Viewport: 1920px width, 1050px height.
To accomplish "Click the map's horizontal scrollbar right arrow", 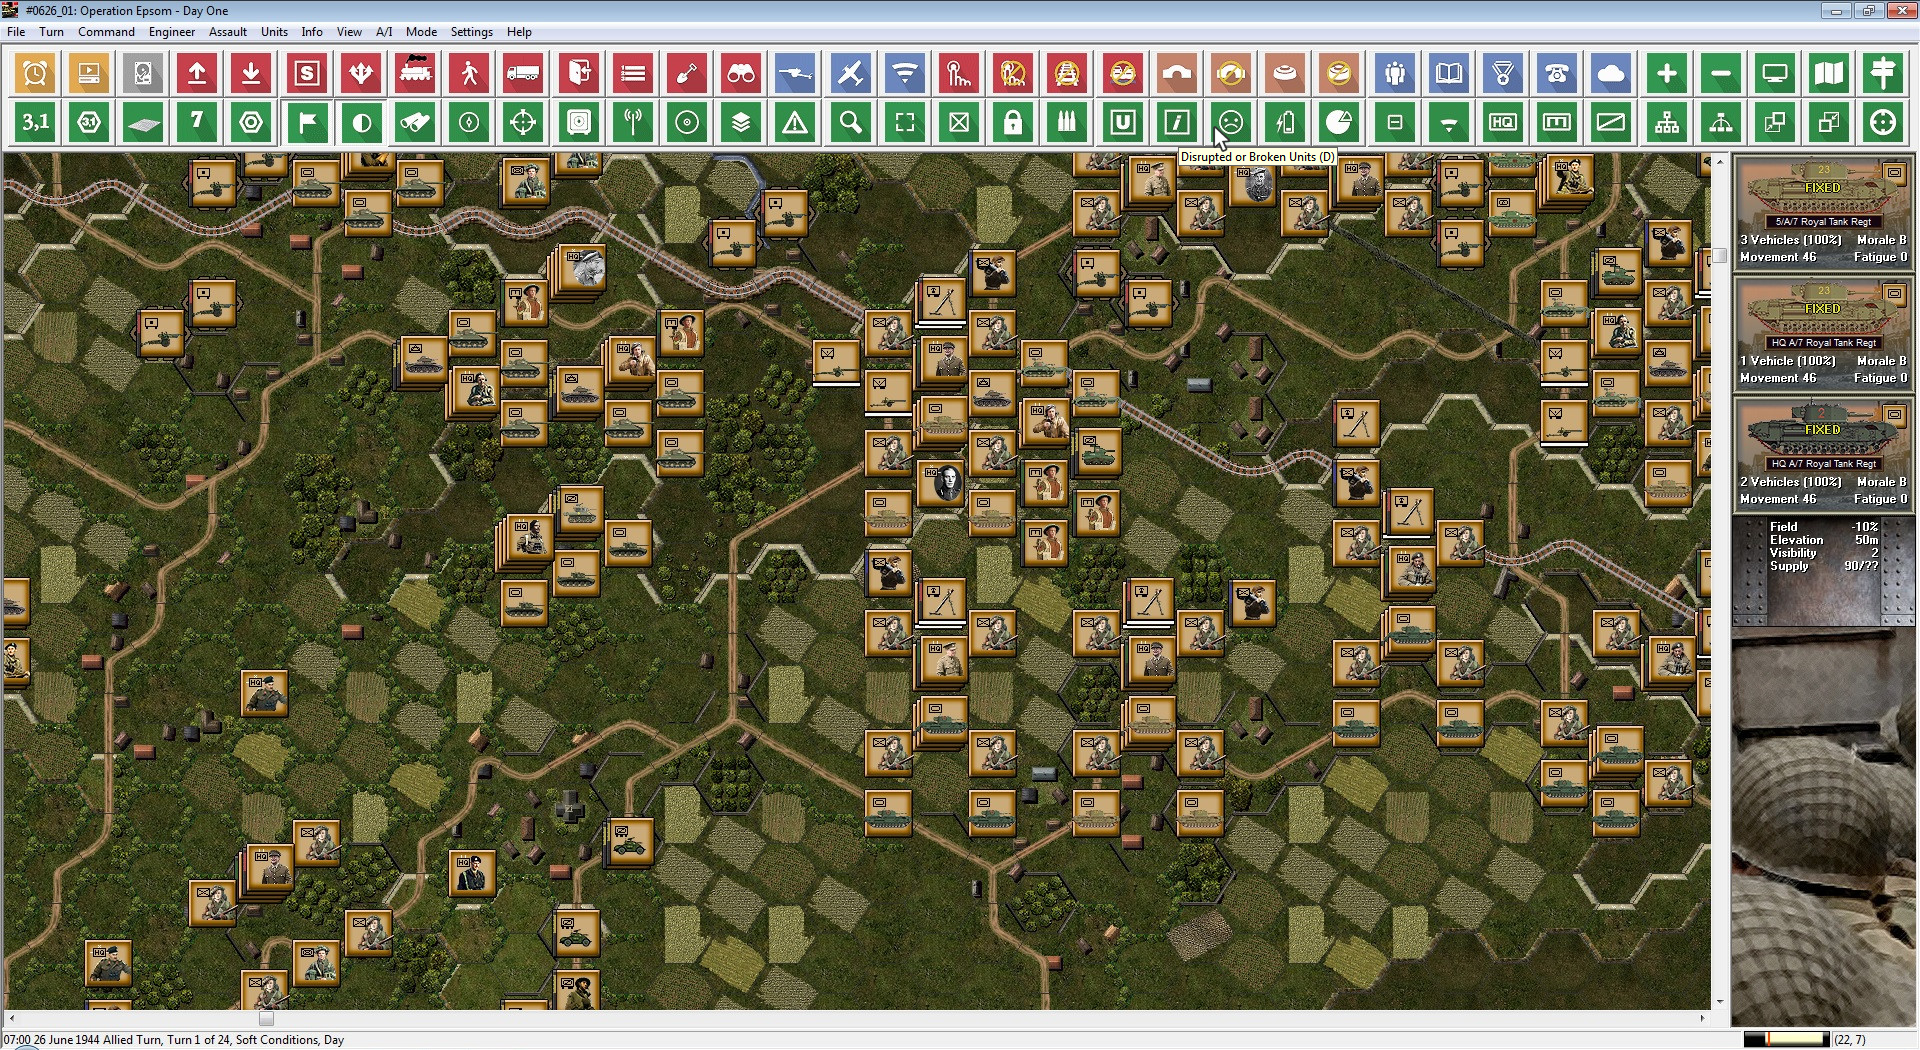I will coord(1702,1018).
